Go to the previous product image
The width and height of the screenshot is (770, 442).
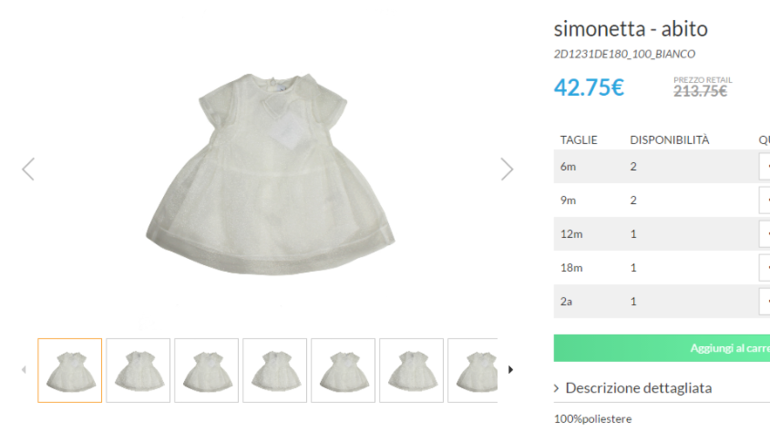point(28,169)
